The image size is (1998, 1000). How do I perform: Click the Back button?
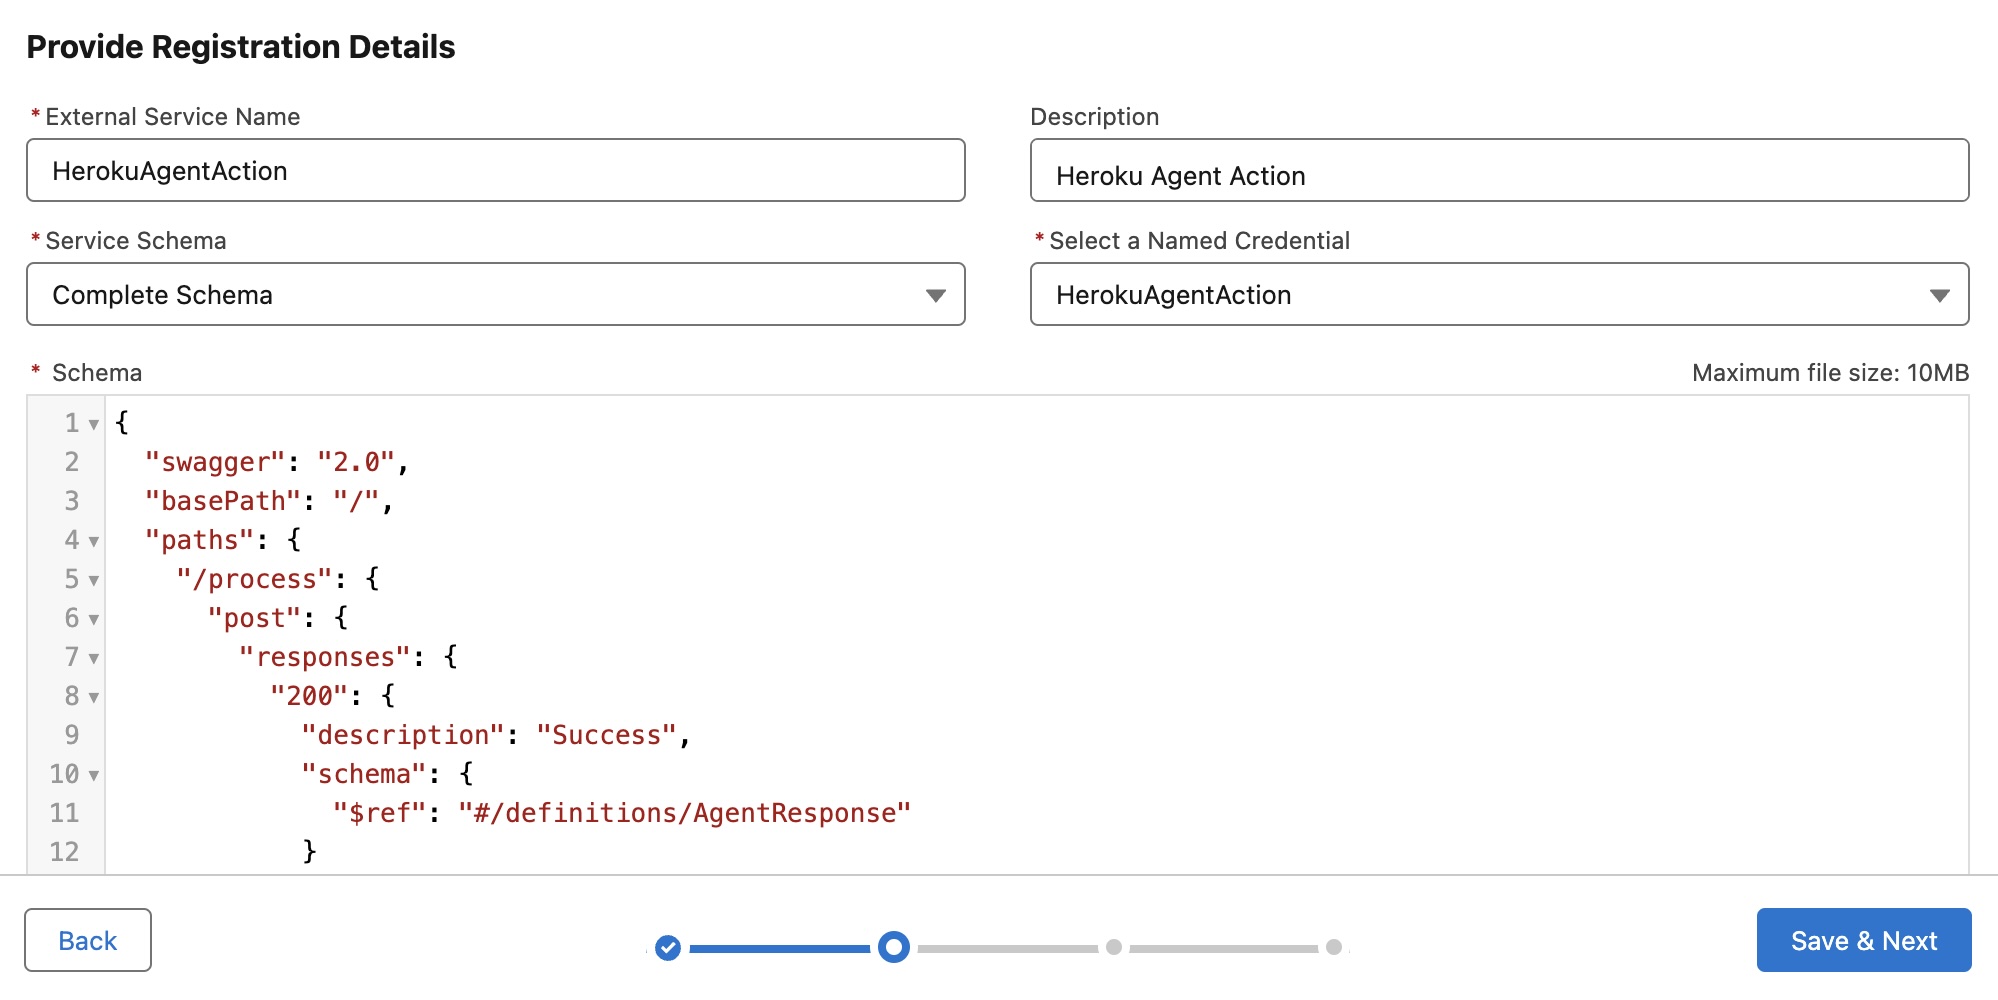pyautogui.click(x=88, y=940)
